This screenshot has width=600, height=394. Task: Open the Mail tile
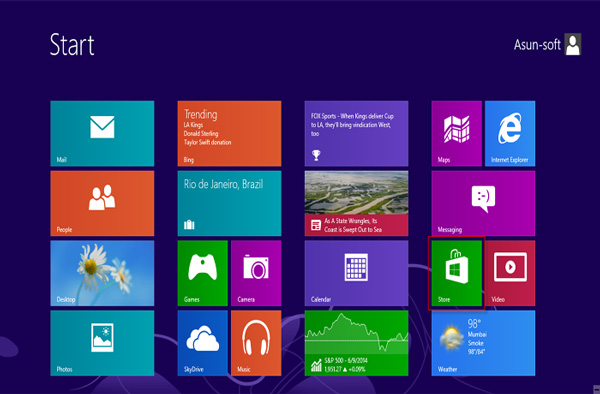[102, 134]
